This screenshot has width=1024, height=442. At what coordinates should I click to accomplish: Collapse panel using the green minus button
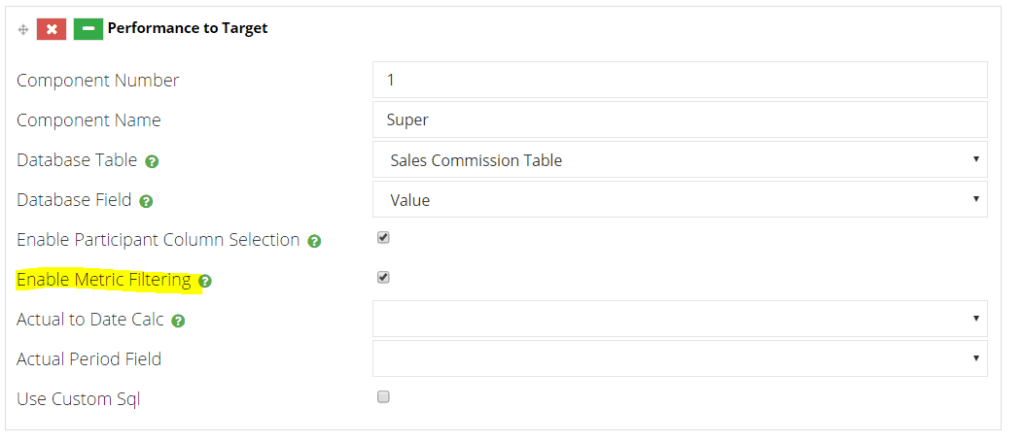(88, 29)
